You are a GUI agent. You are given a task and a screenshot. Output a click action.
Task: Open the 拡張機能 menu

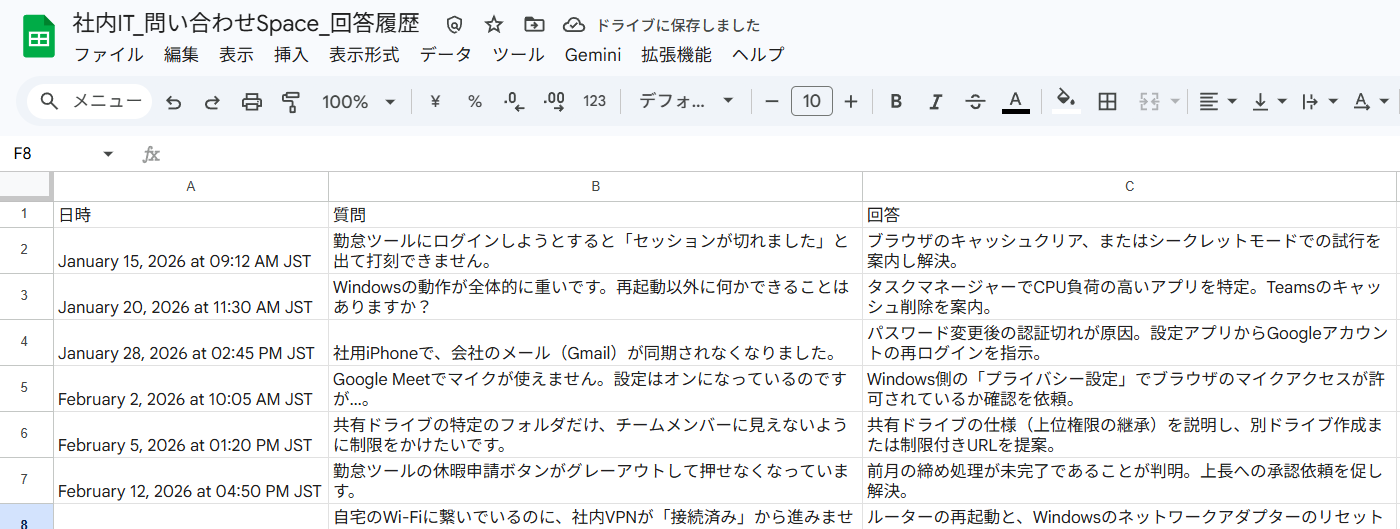click(676, 55)
